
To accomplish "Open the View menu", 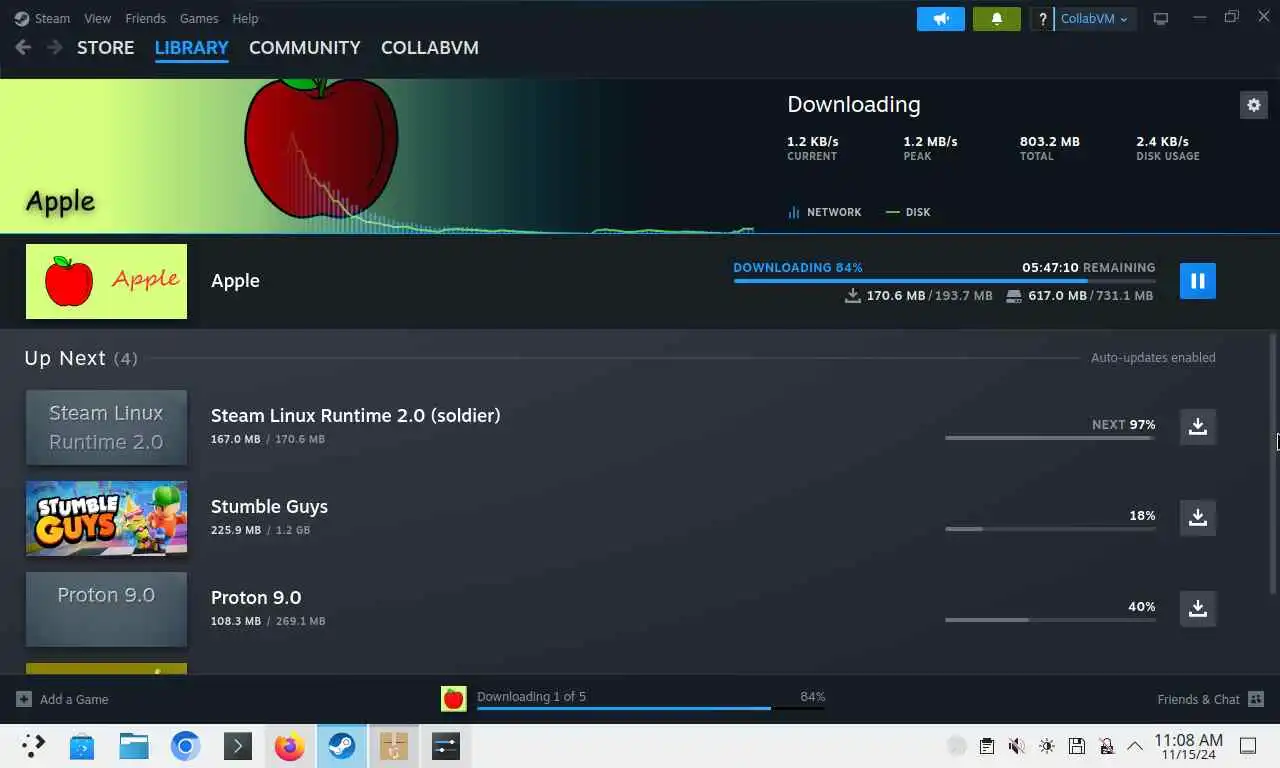I will pyautogui.click(x=98, y=18).
